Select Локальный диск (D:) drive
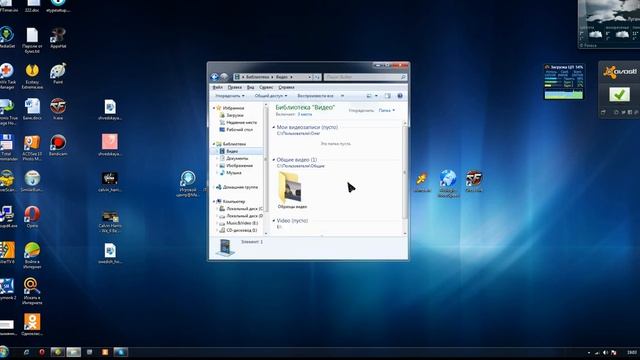Image resolution: width=640 pixels, height=360 pixels. point(241,216)
